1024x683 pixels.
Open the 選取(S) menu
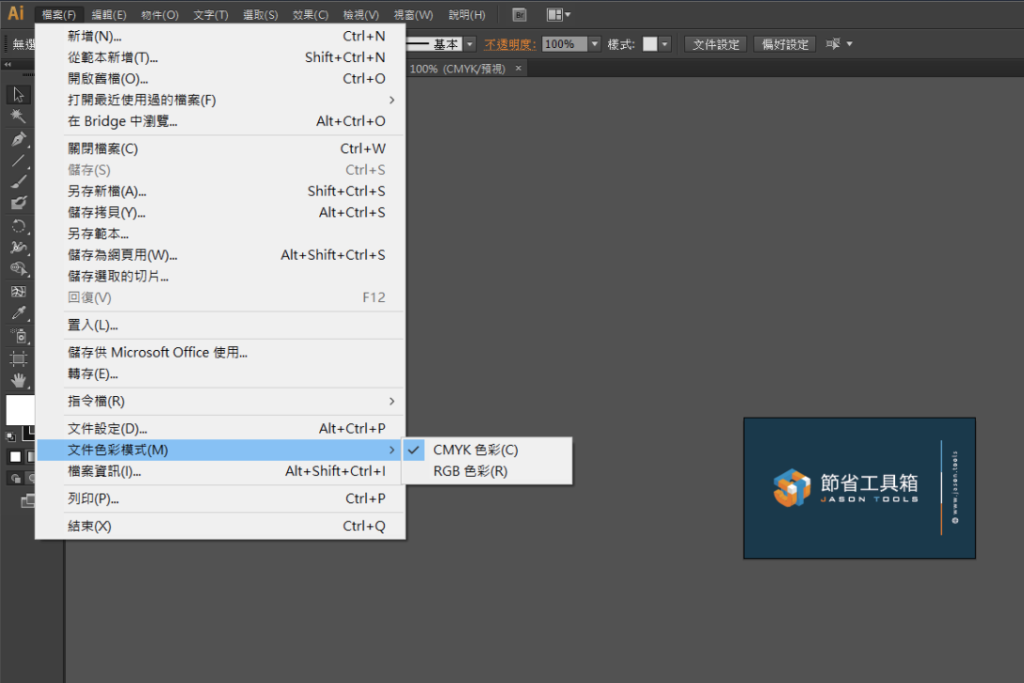point(260,14)
